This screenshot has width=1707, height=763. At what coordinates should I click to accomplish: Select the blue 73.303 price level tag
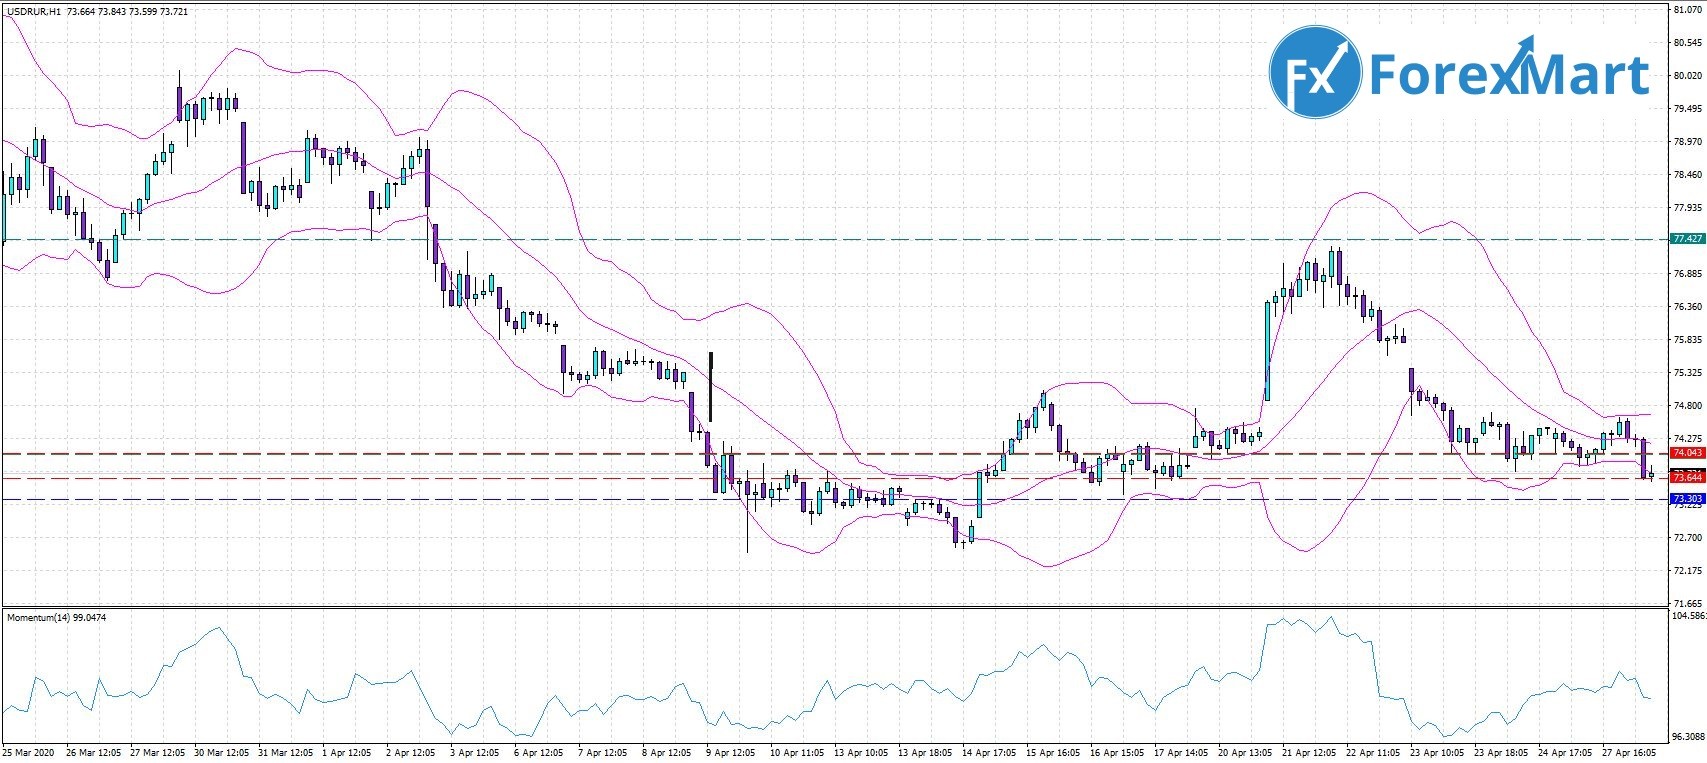click(1687, 499)
